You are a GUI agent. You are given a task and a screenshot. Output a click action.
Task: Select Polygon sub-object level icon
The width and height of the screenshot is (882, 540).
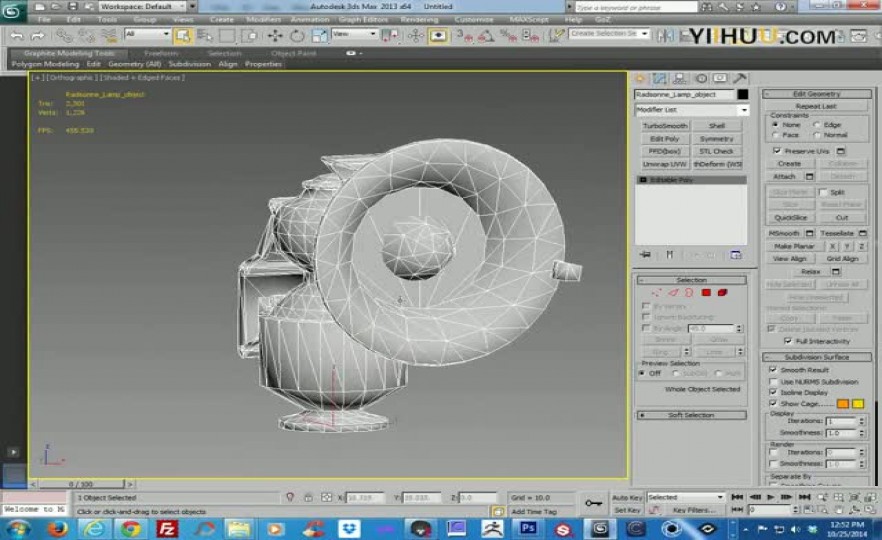pos(706,292)
